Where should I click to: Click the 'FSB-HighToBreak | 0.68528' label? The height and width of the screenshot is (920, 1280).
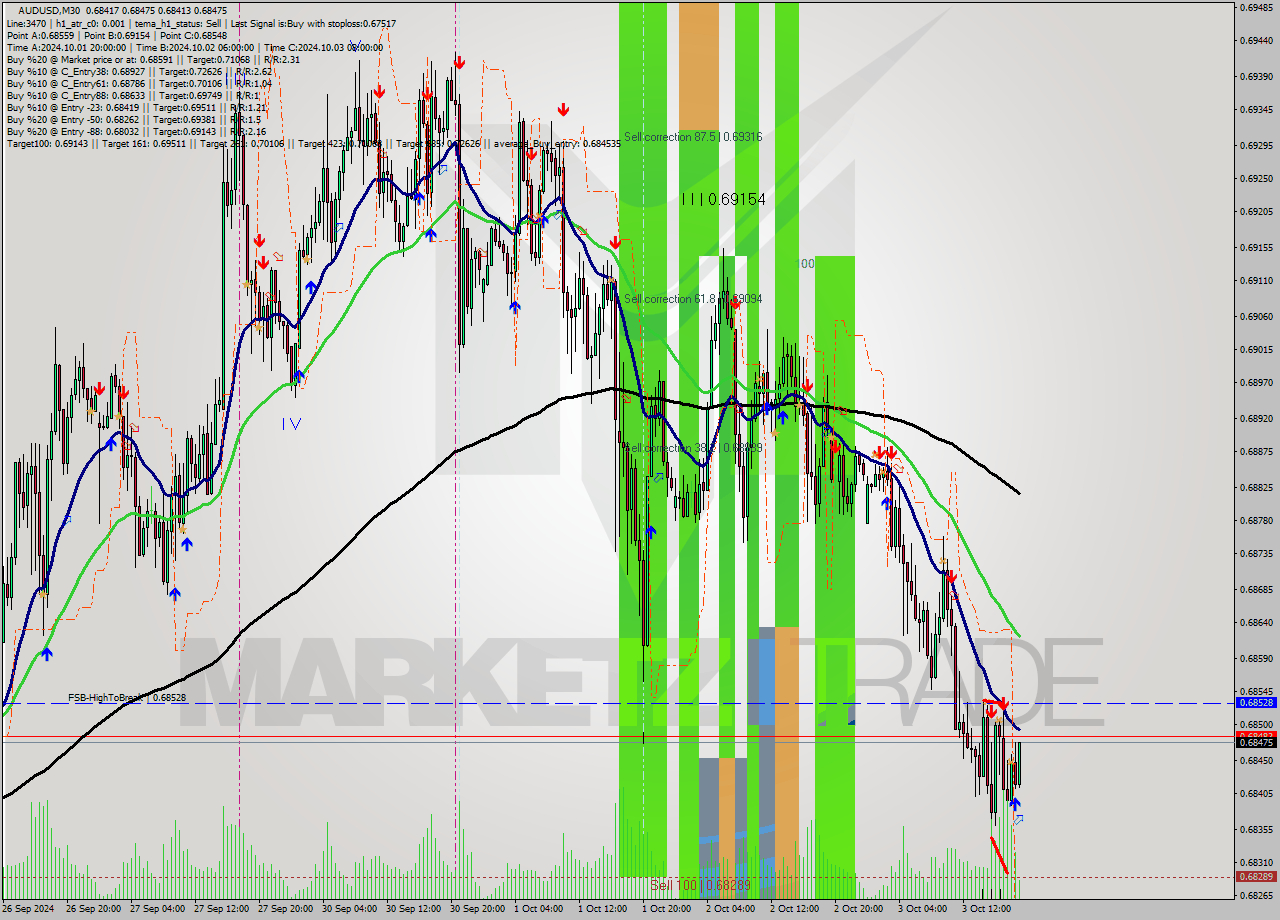coord(127,697)
